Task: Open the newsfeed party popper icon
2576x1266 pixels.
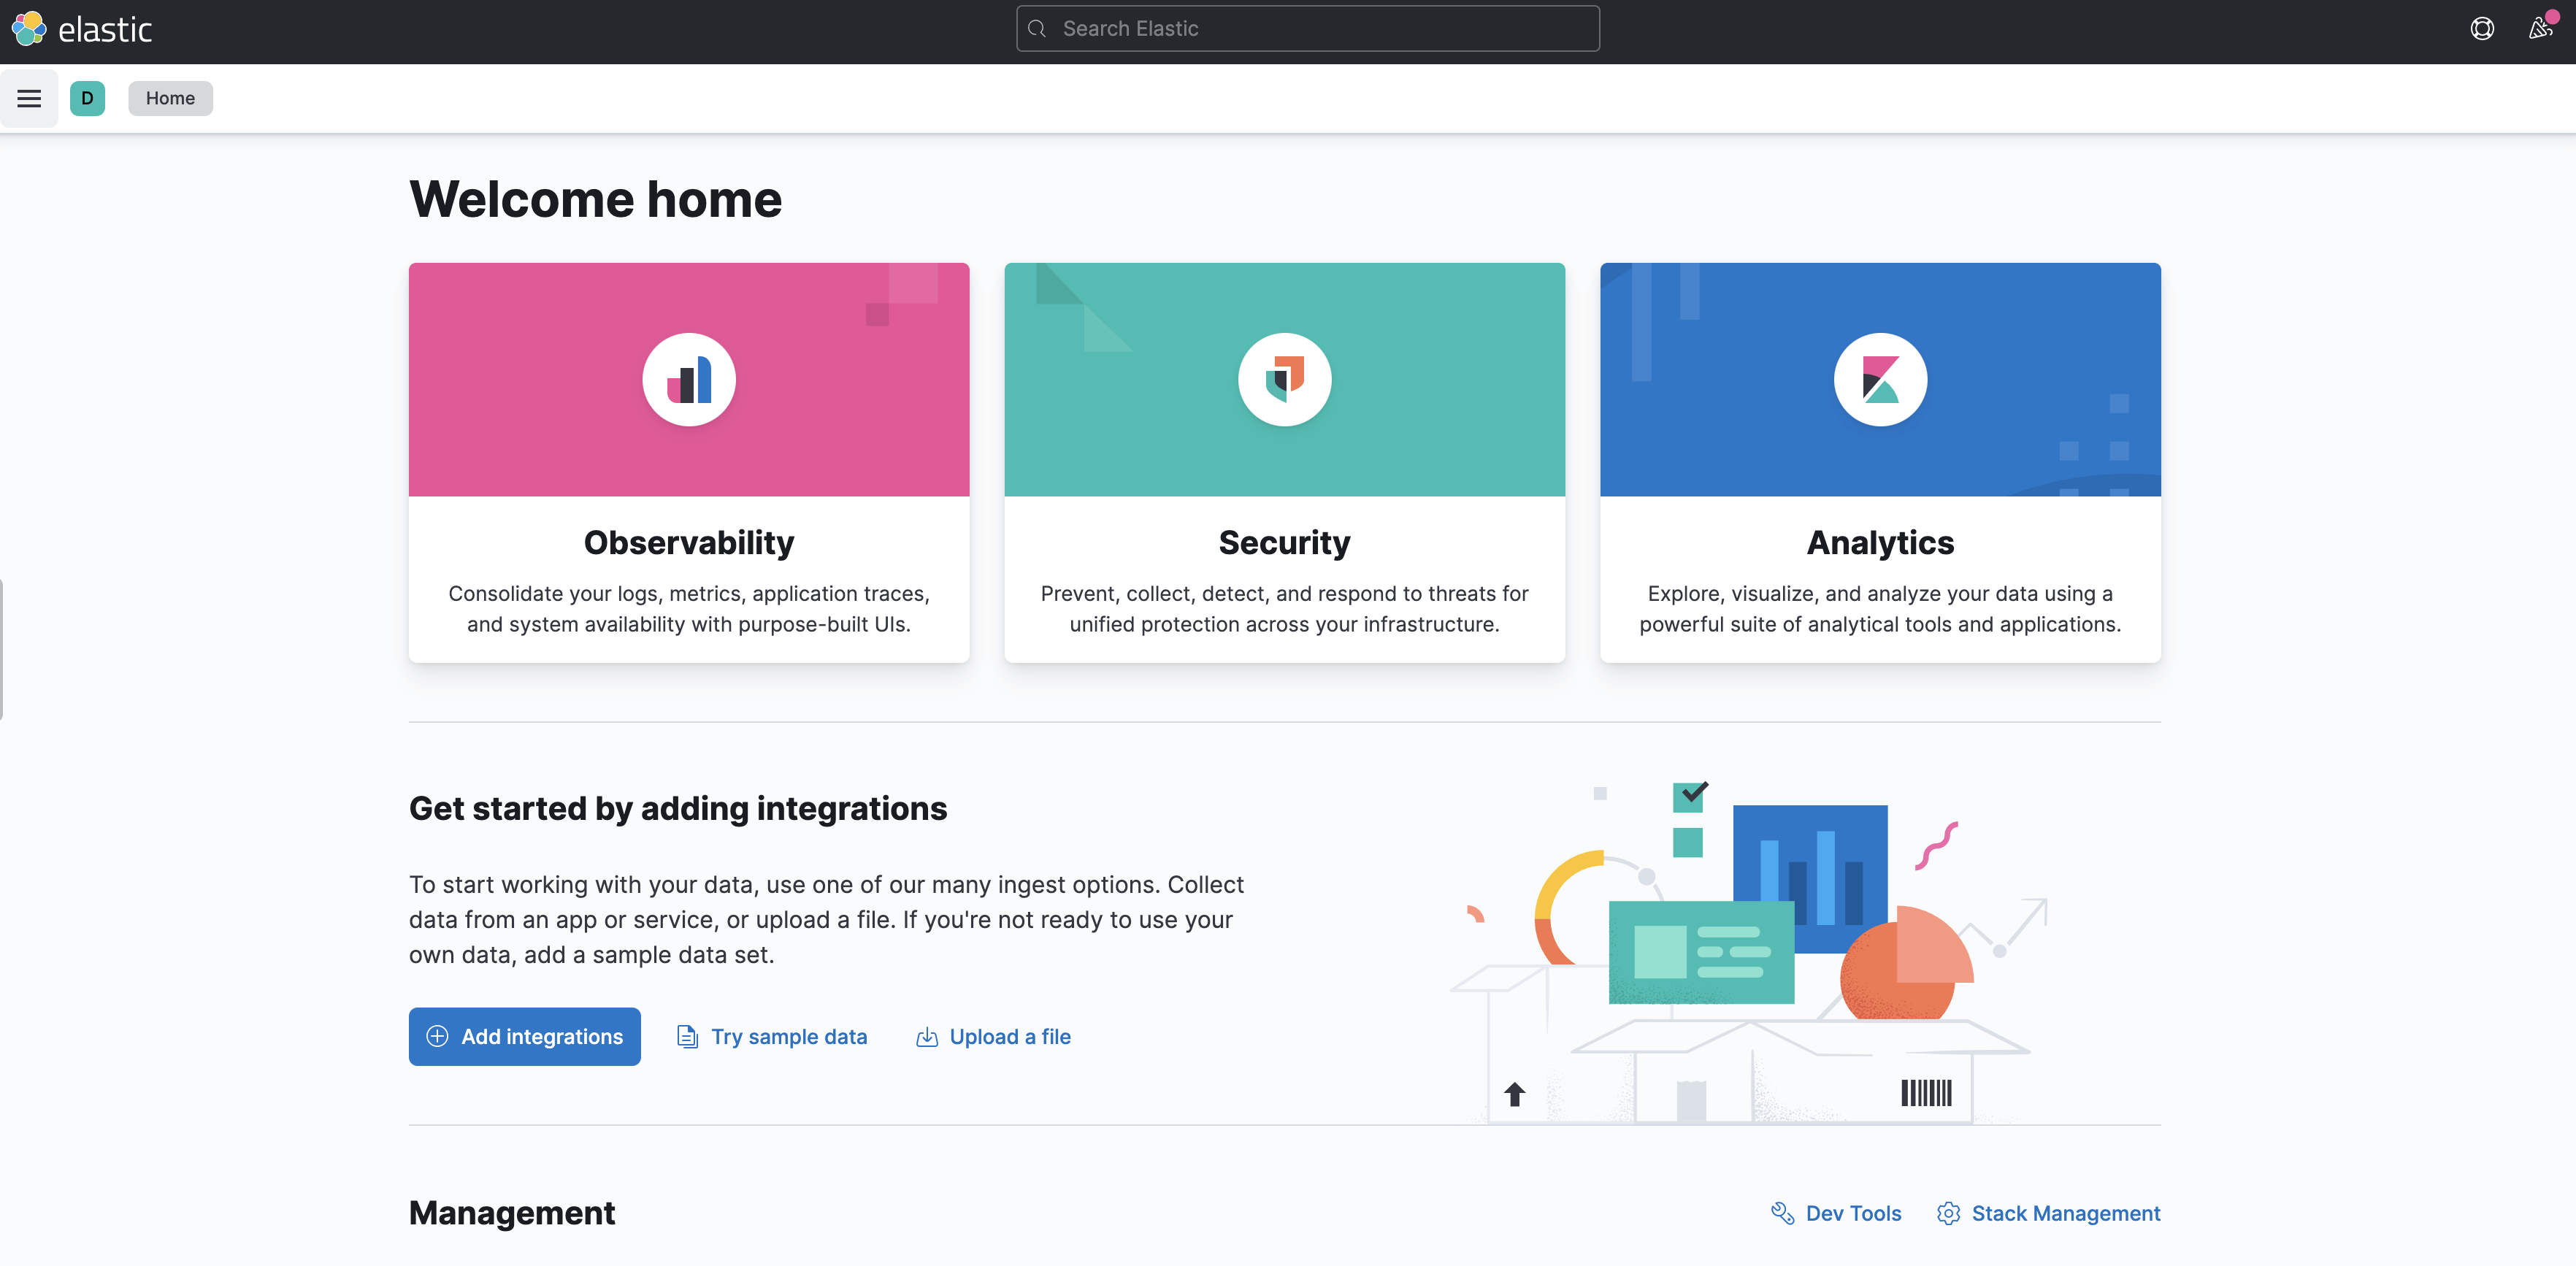Action: (2540, 28)
